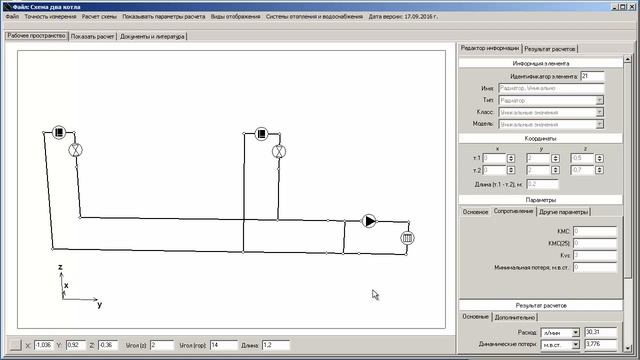Open the Расчет схемы menu
The height and width of the screenshot is (360, 640).
coord(99,17)
